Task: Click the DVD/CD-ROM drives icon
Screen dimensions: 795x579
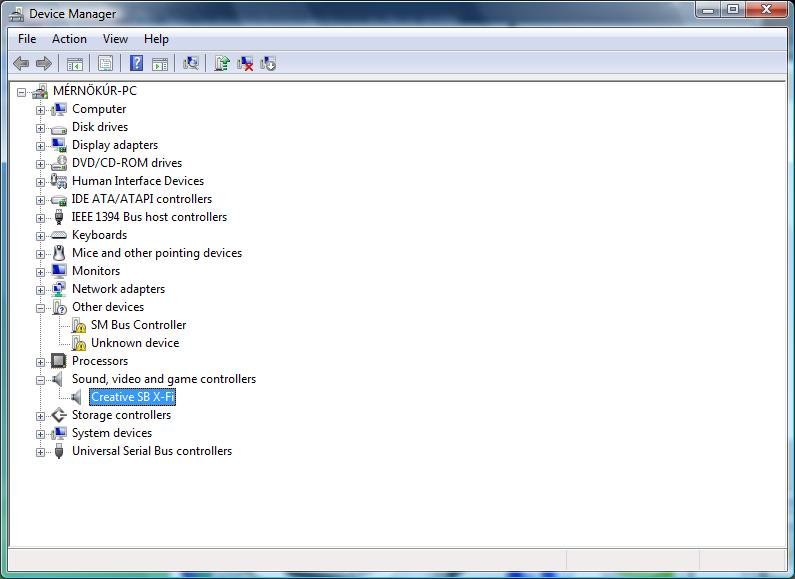Action: (59, 163)
